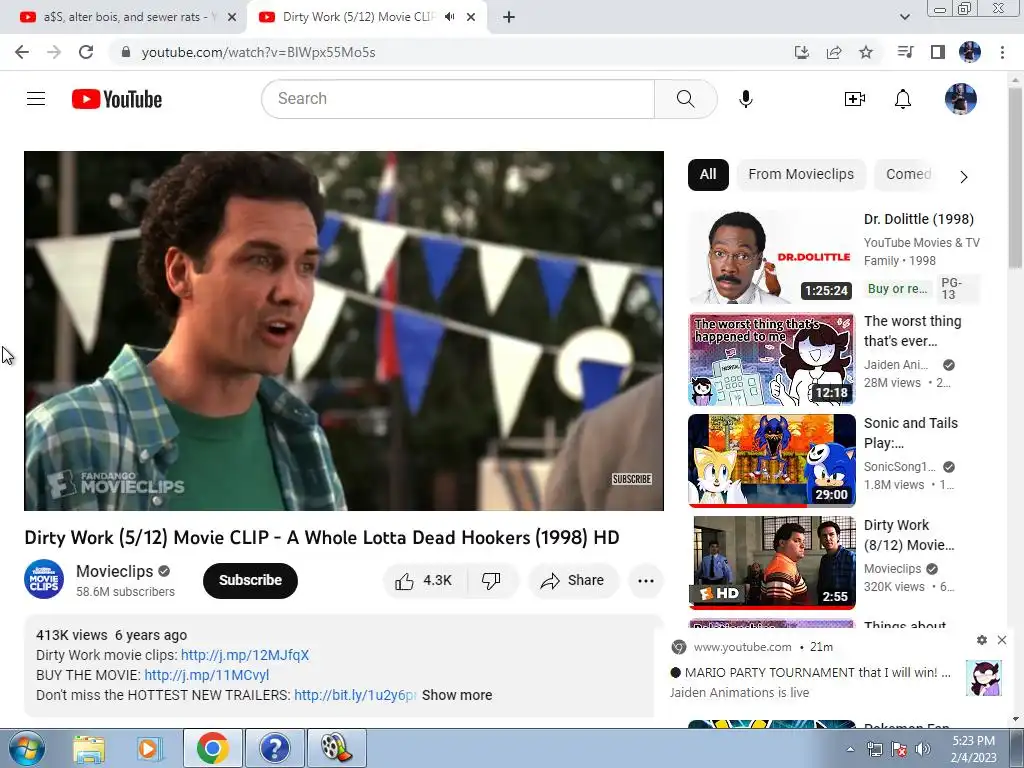The image size is (1024, 768).
Task: Open BUY THE MOVIE link j.mp/11MCvyl
Action: coord(206,675)
